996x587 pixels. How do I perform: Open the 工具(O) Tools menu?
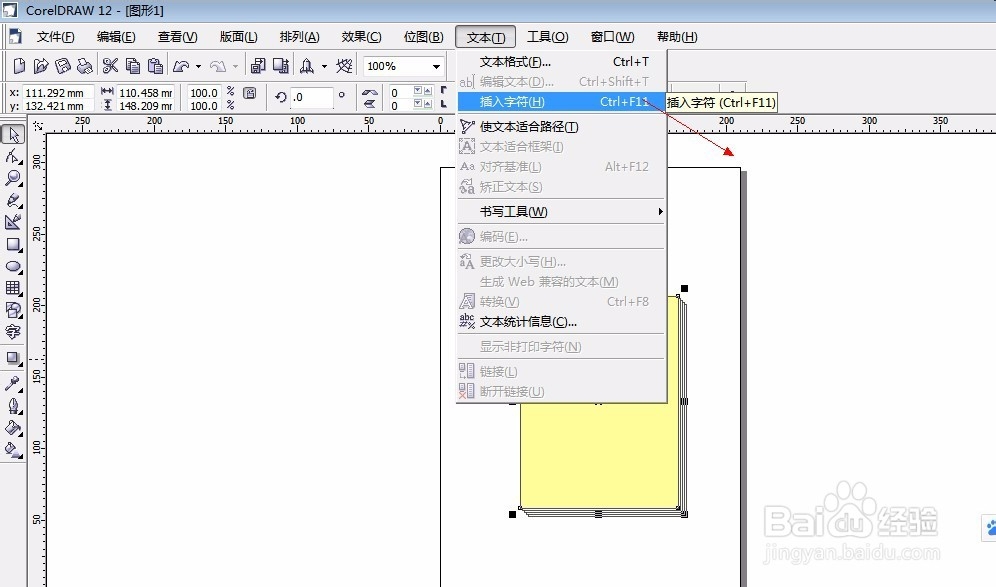pos(548,37)
